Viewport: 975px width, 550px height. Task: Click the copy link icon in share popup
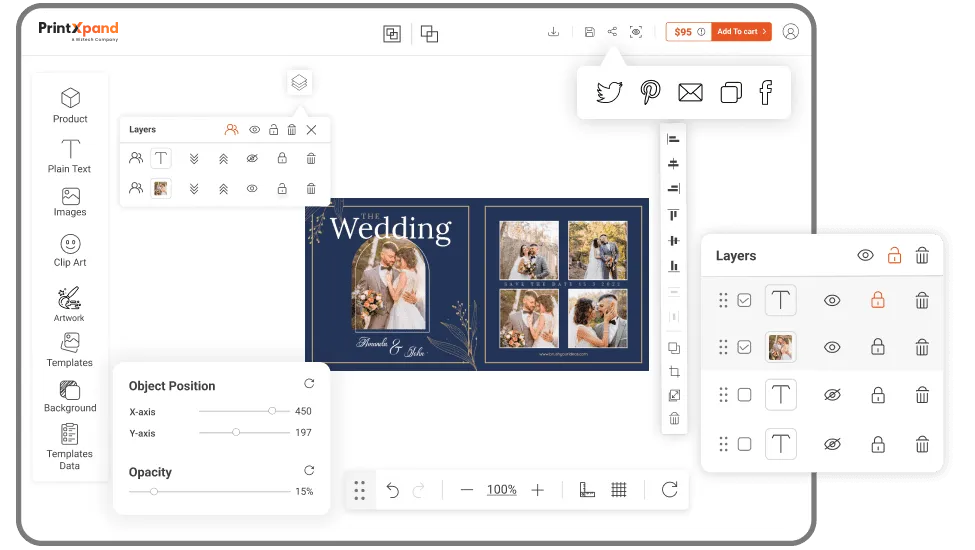click(x=731, y=93)
